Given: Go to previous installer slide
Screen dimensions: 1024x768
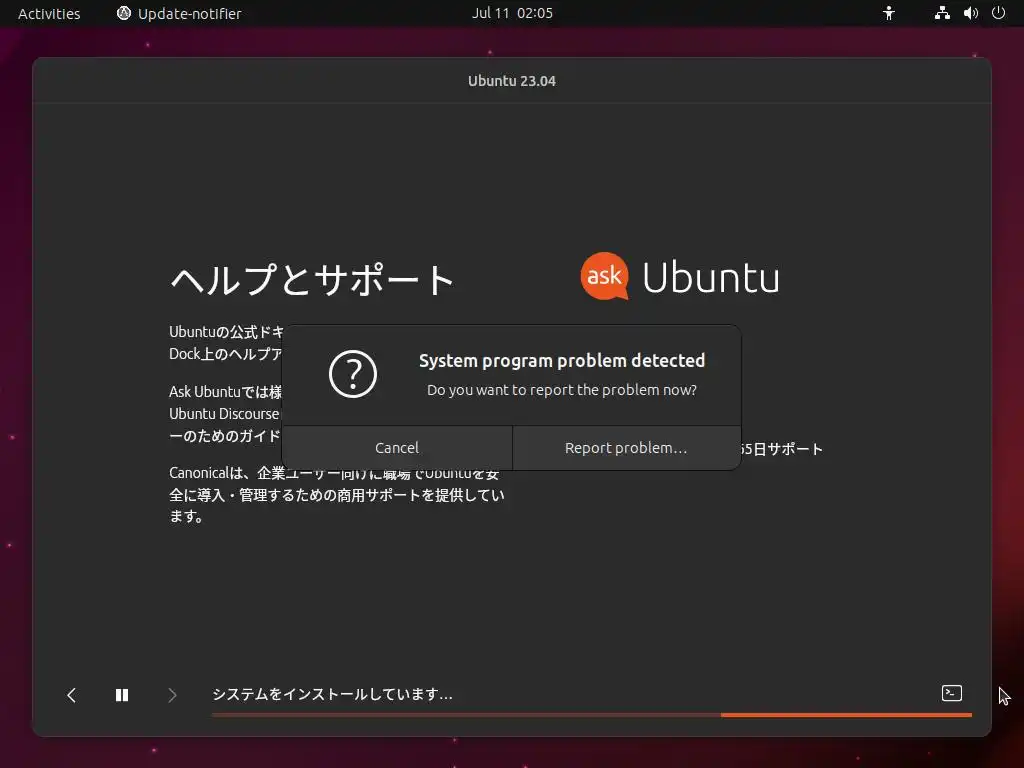Looking at the screenshot, I should pyautogui.click(x=72, y=695).
